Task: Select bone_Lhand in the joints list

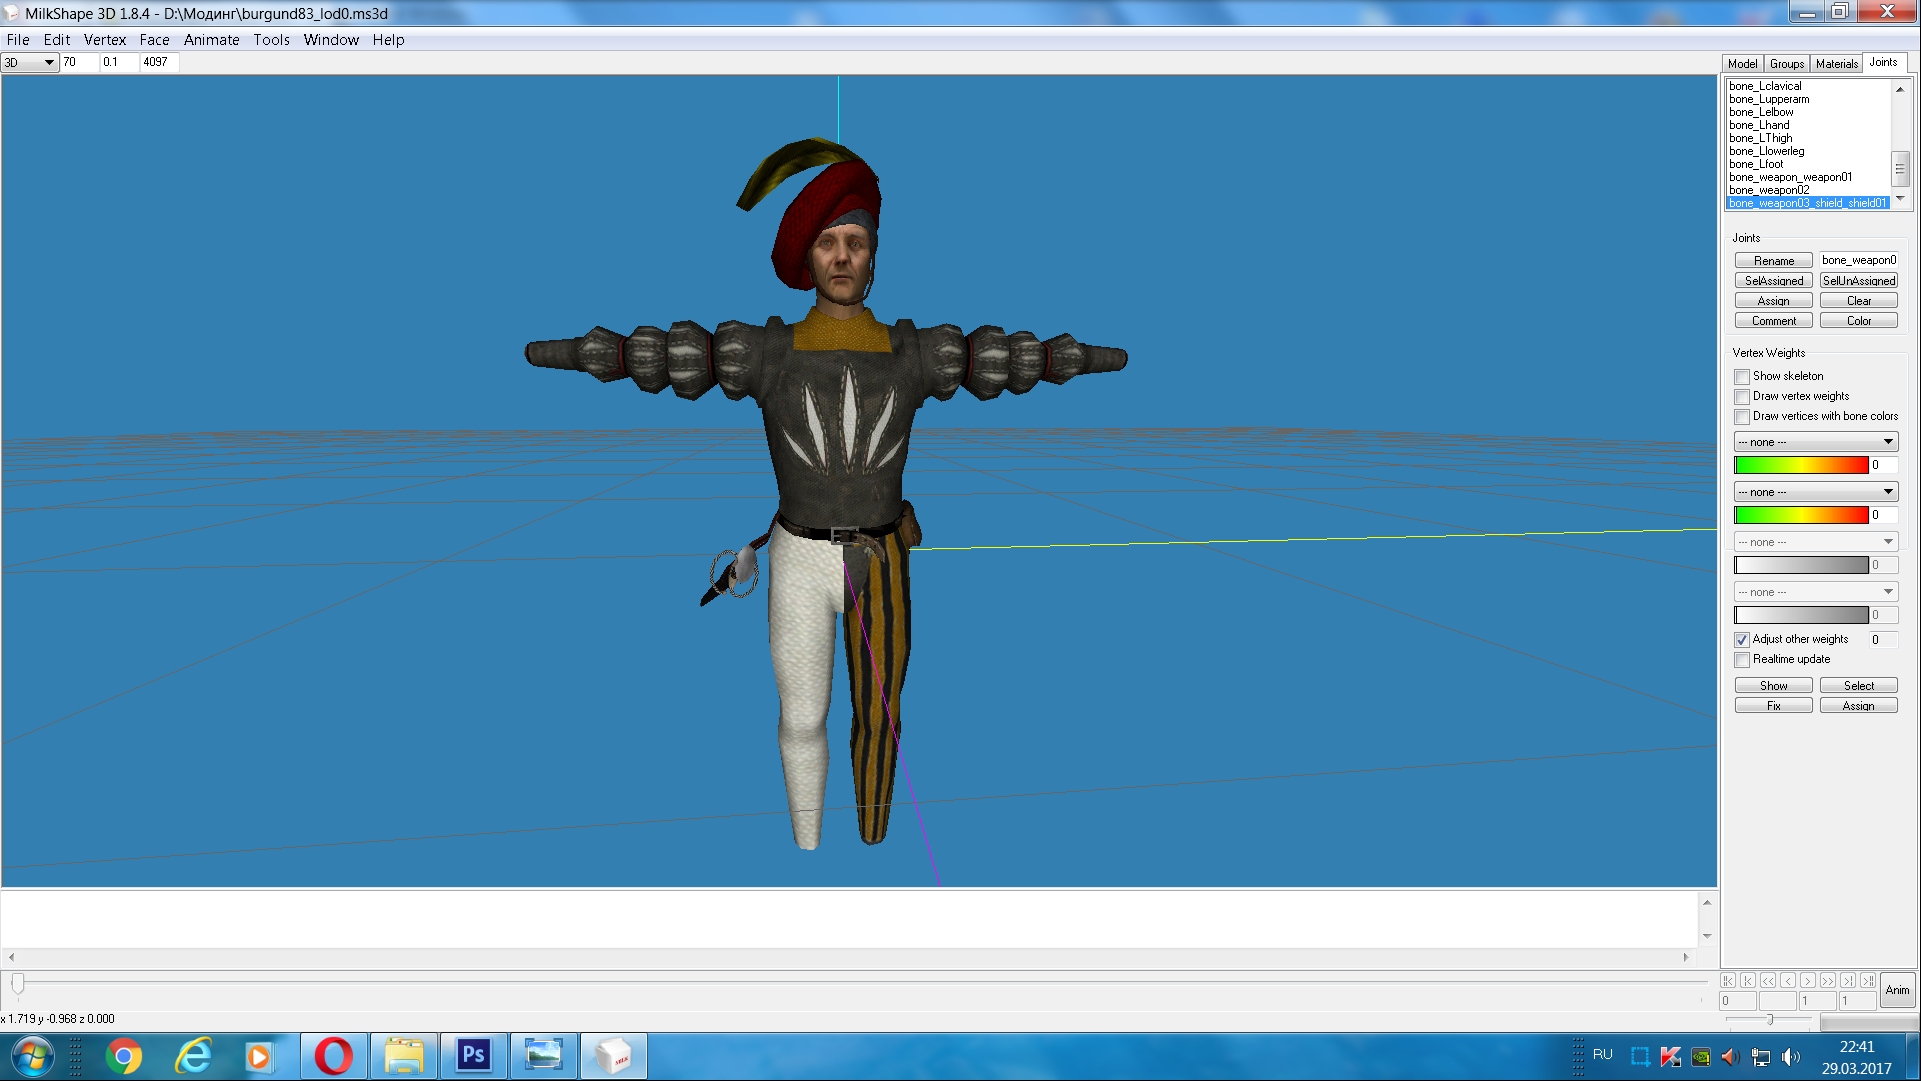Action: click(x=1759, y=125)
